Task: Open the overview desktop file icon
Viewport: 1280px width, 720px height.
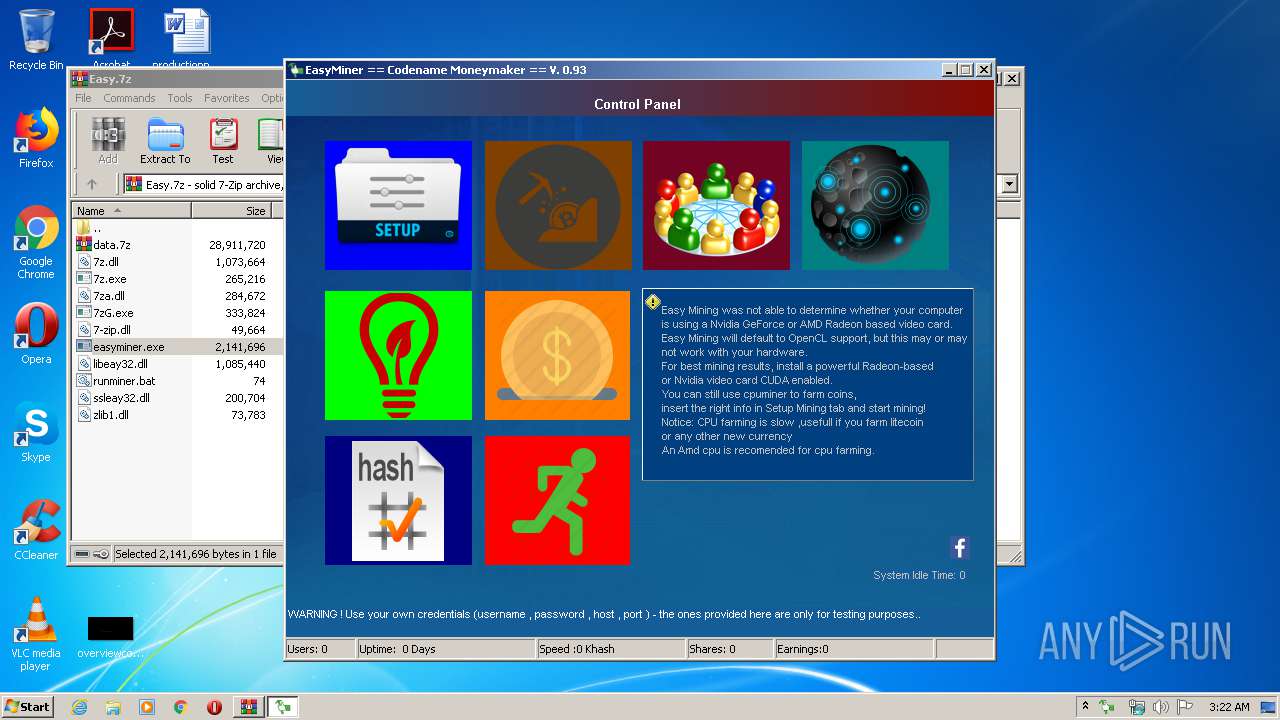Action: (x=110, y=636)
